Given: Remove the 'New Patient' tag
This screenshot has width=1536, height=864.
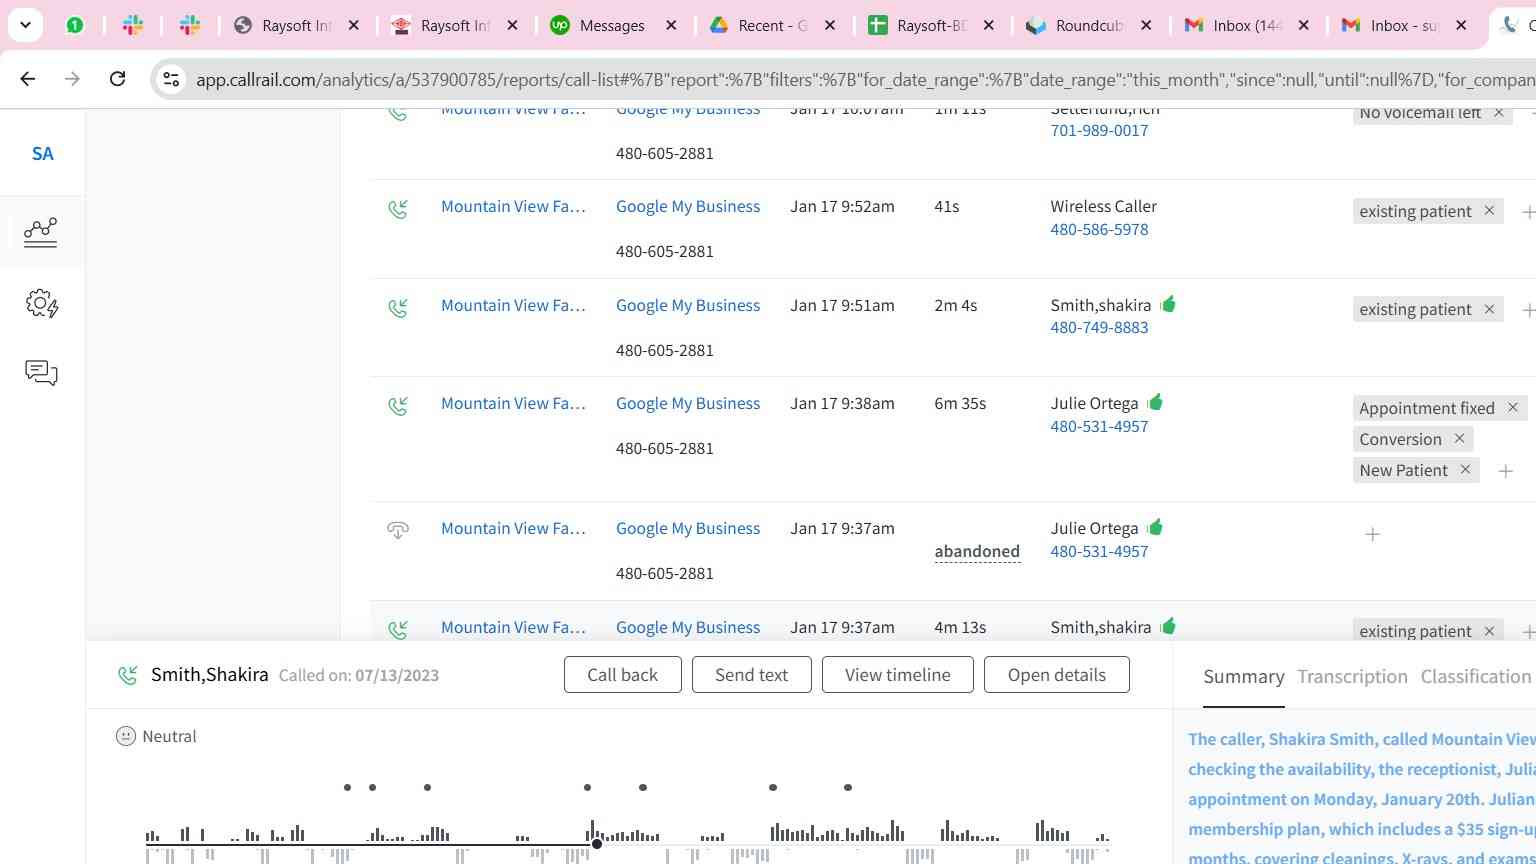Looking at the screenshot, I should tap(1465, 469).
